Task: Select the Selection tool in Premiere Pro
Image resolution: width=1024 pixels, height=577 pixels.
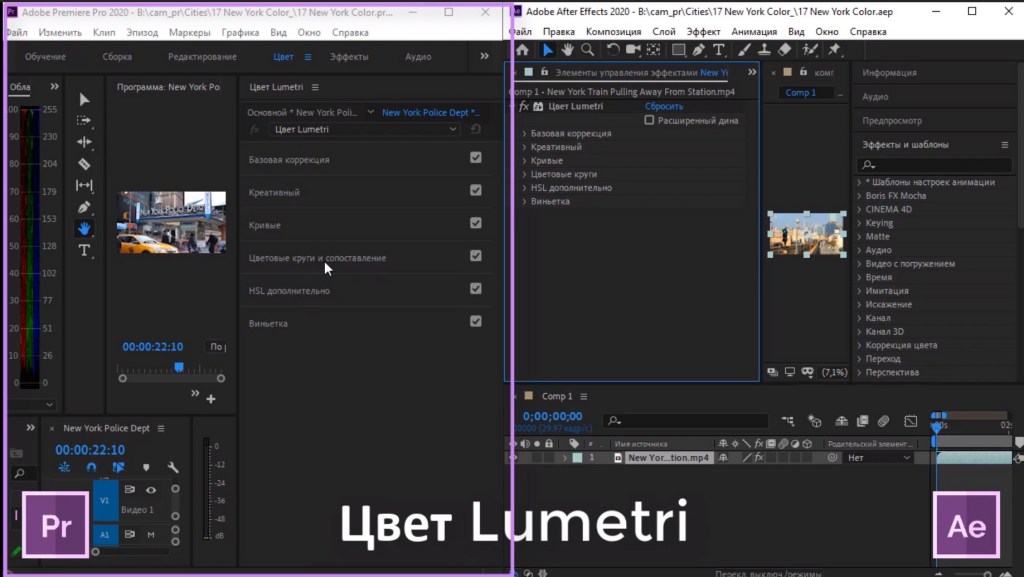Action: tap(84, 99)
